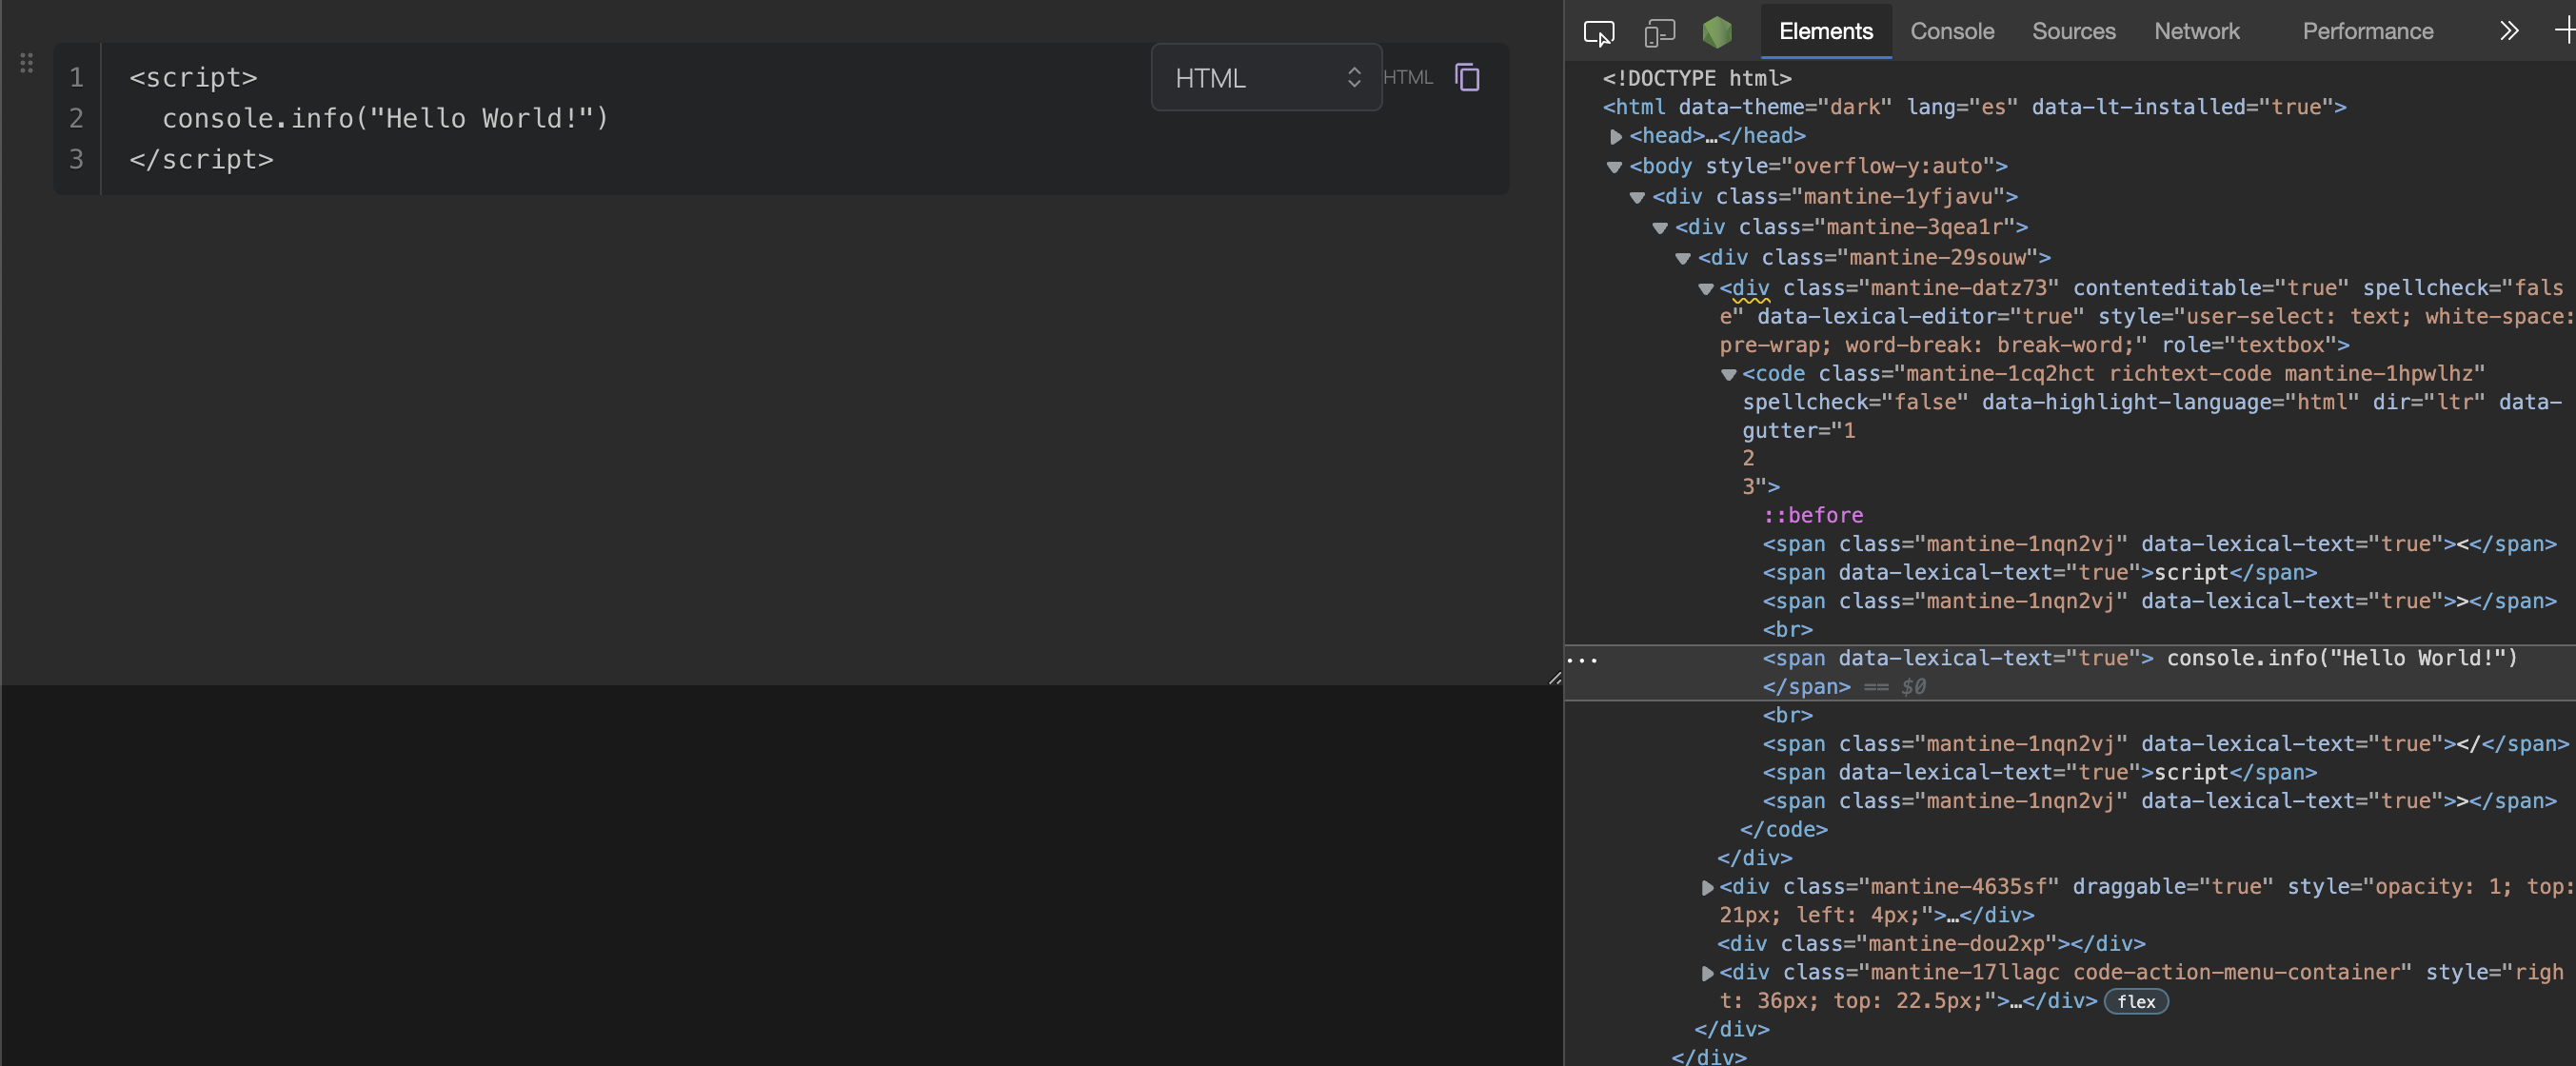Toggle the device emulation toolbar

1658,31
